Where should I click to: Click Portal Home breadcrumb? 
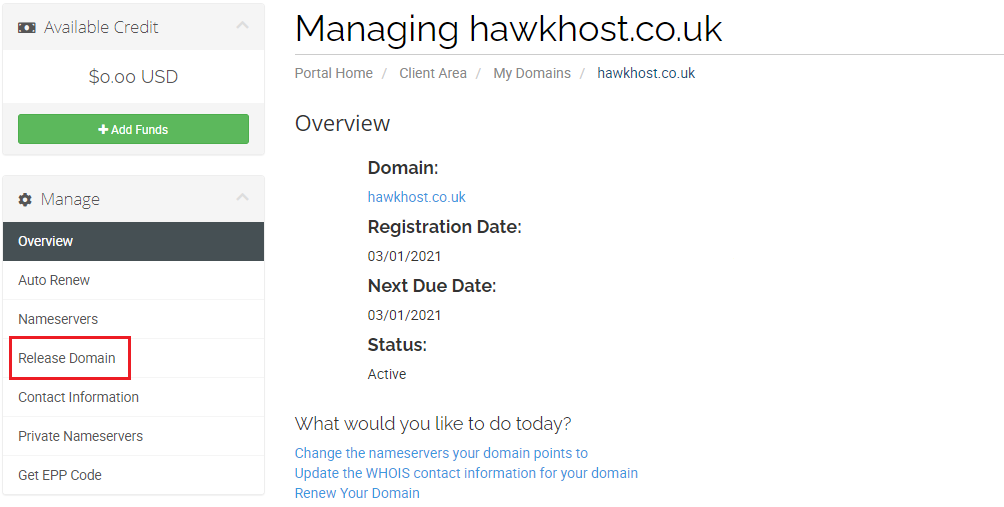[334, 73]
